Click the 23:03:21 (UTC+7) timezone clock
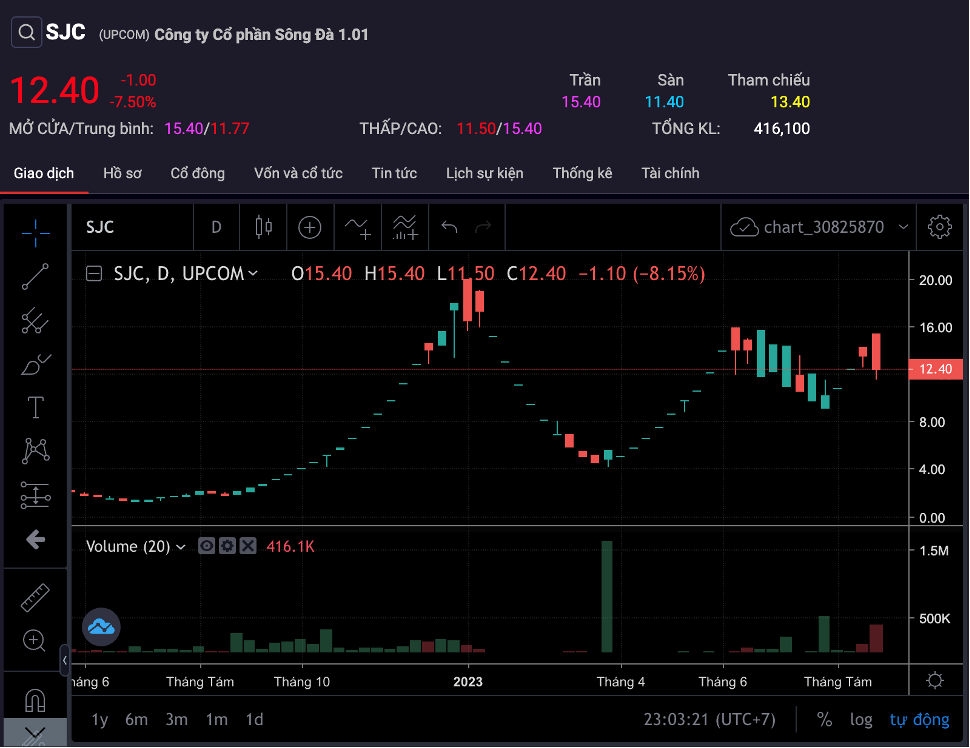Viewport: 970px width, 748px height. tap(709, 720)
